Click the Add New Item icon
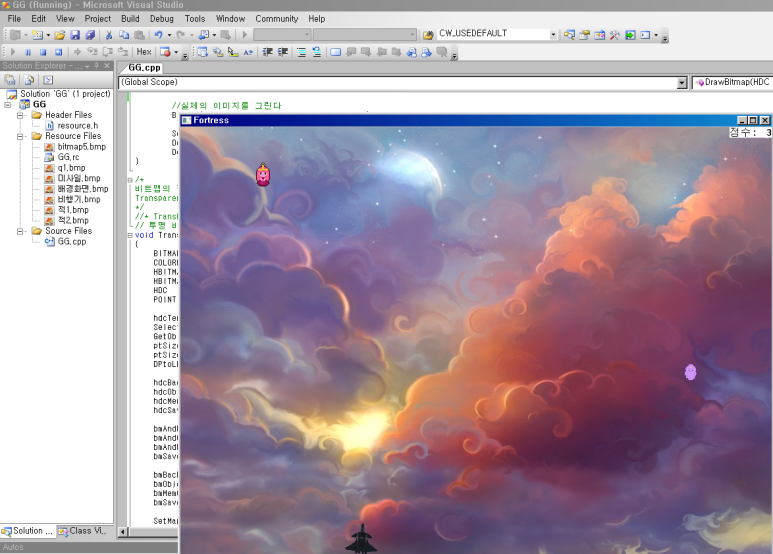773x554 pixels. (37, 35)
